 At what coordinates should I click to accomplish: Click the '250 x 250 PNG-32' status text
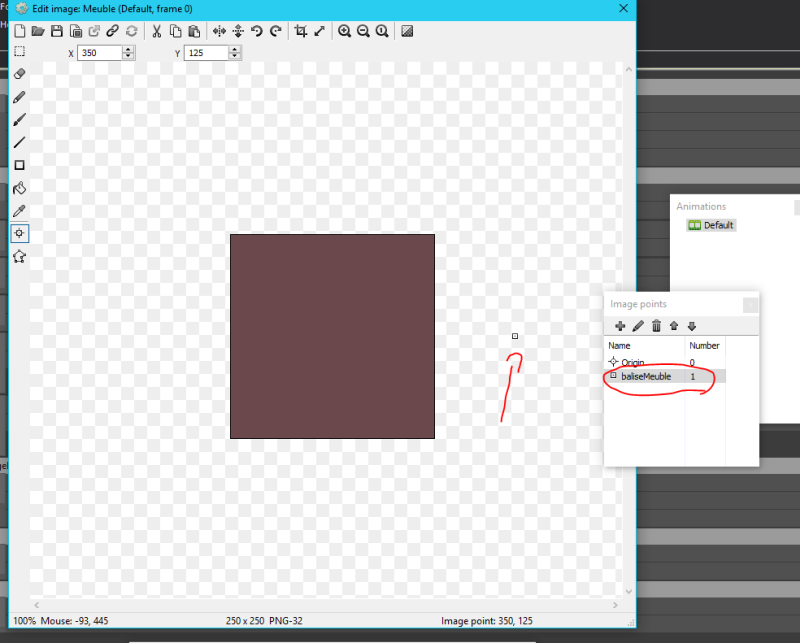point(264,621)
